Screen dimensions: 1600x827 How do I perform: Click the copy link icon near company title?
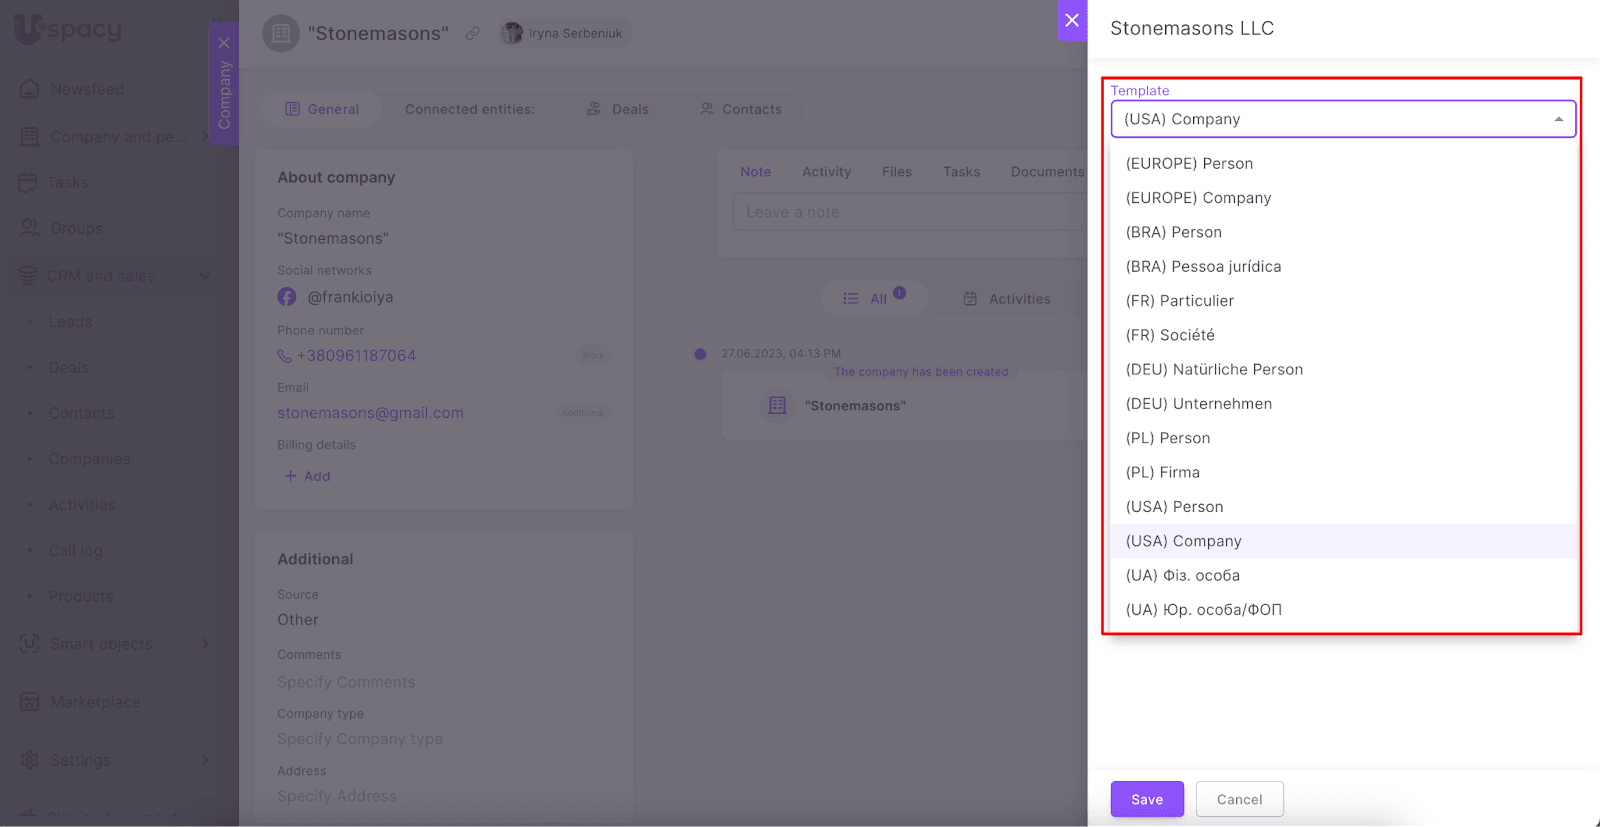[473, 33]
